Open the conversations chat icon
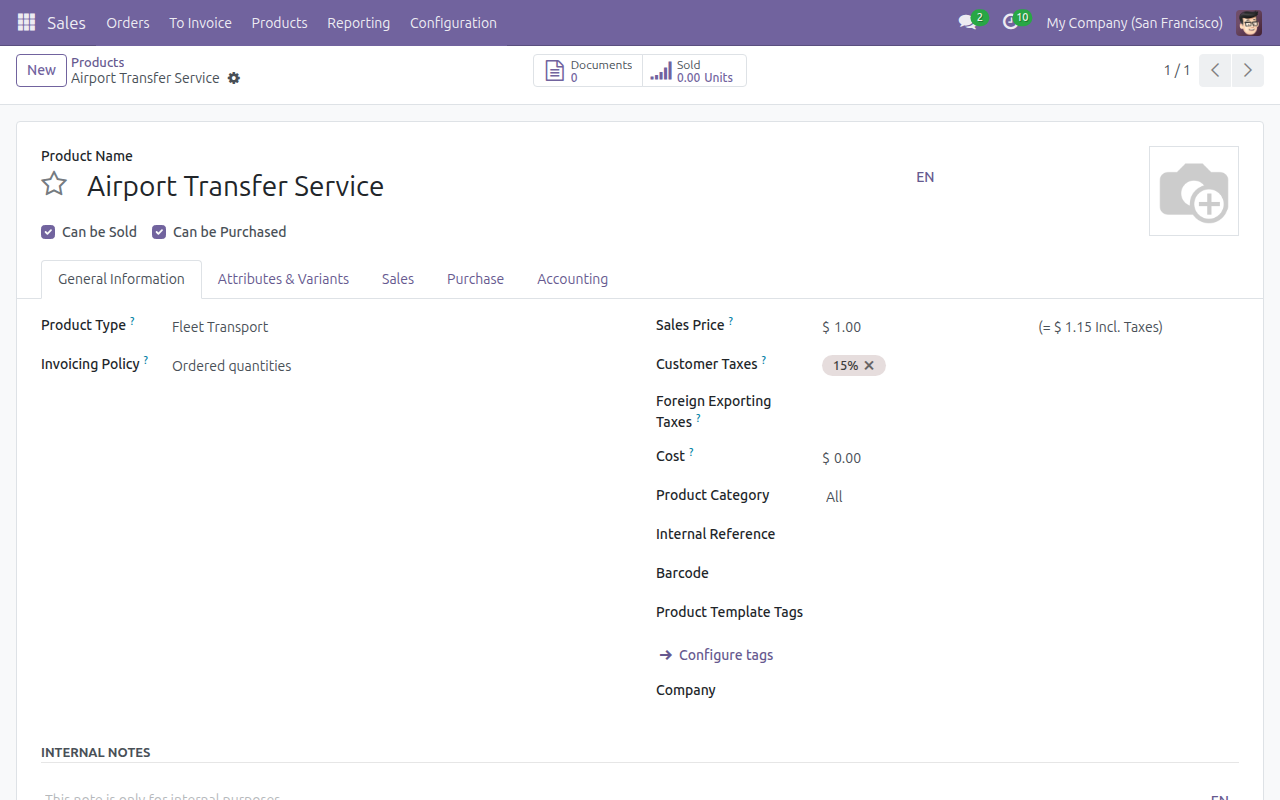The height and width of the screenshot is (800, 1280). (967, 22)
